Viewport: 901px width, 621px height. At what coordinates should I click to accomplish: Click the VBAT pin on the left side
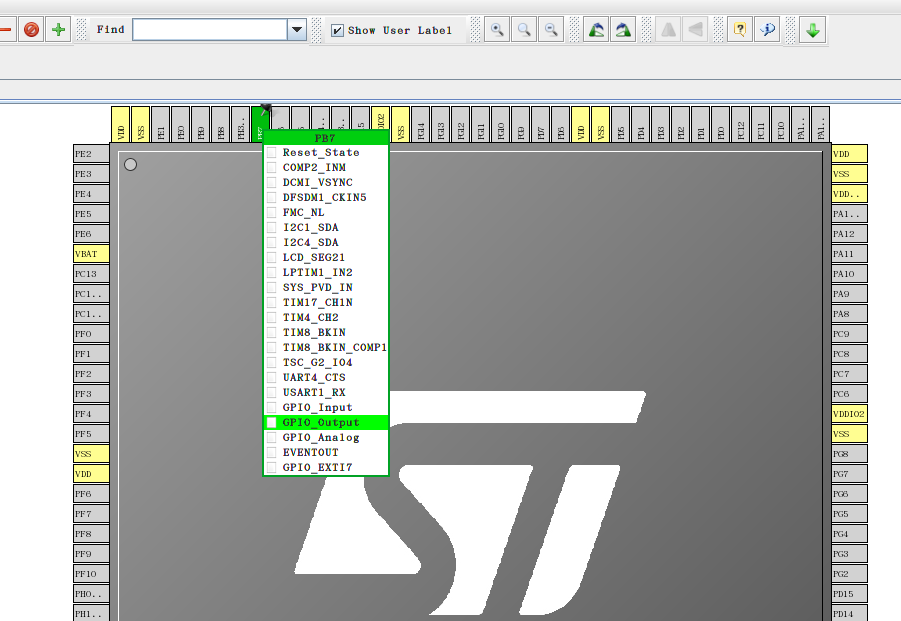pyautogui.click(x=91, y=254)
